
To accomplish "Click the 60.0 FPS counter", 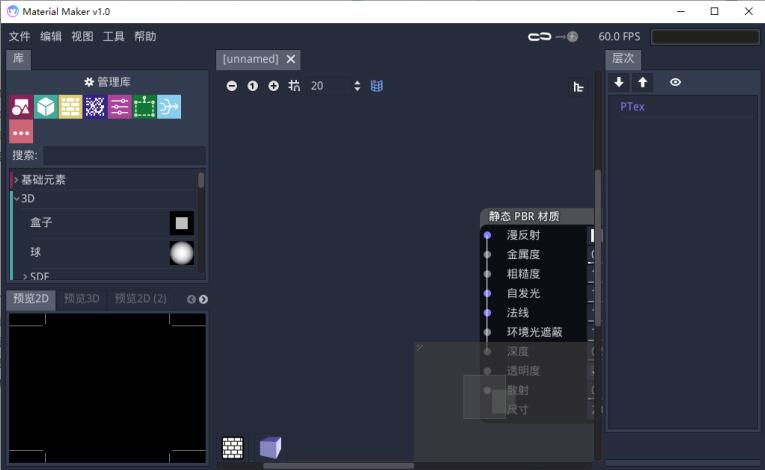I will click(x=619, y=37).
